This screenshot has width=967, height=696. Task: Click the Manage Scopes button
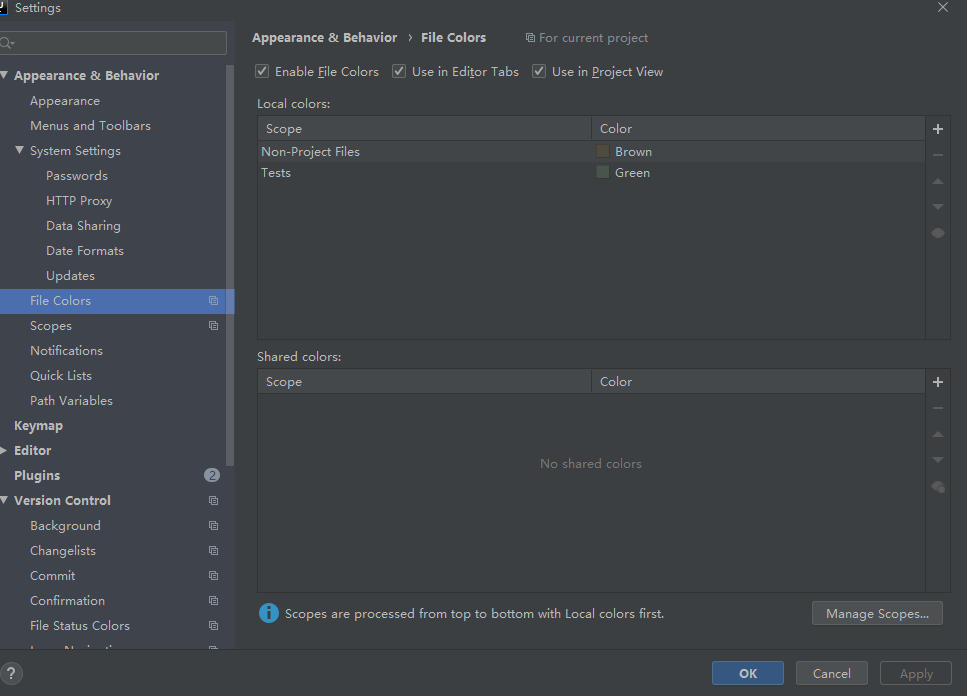(x=877, y=614)
